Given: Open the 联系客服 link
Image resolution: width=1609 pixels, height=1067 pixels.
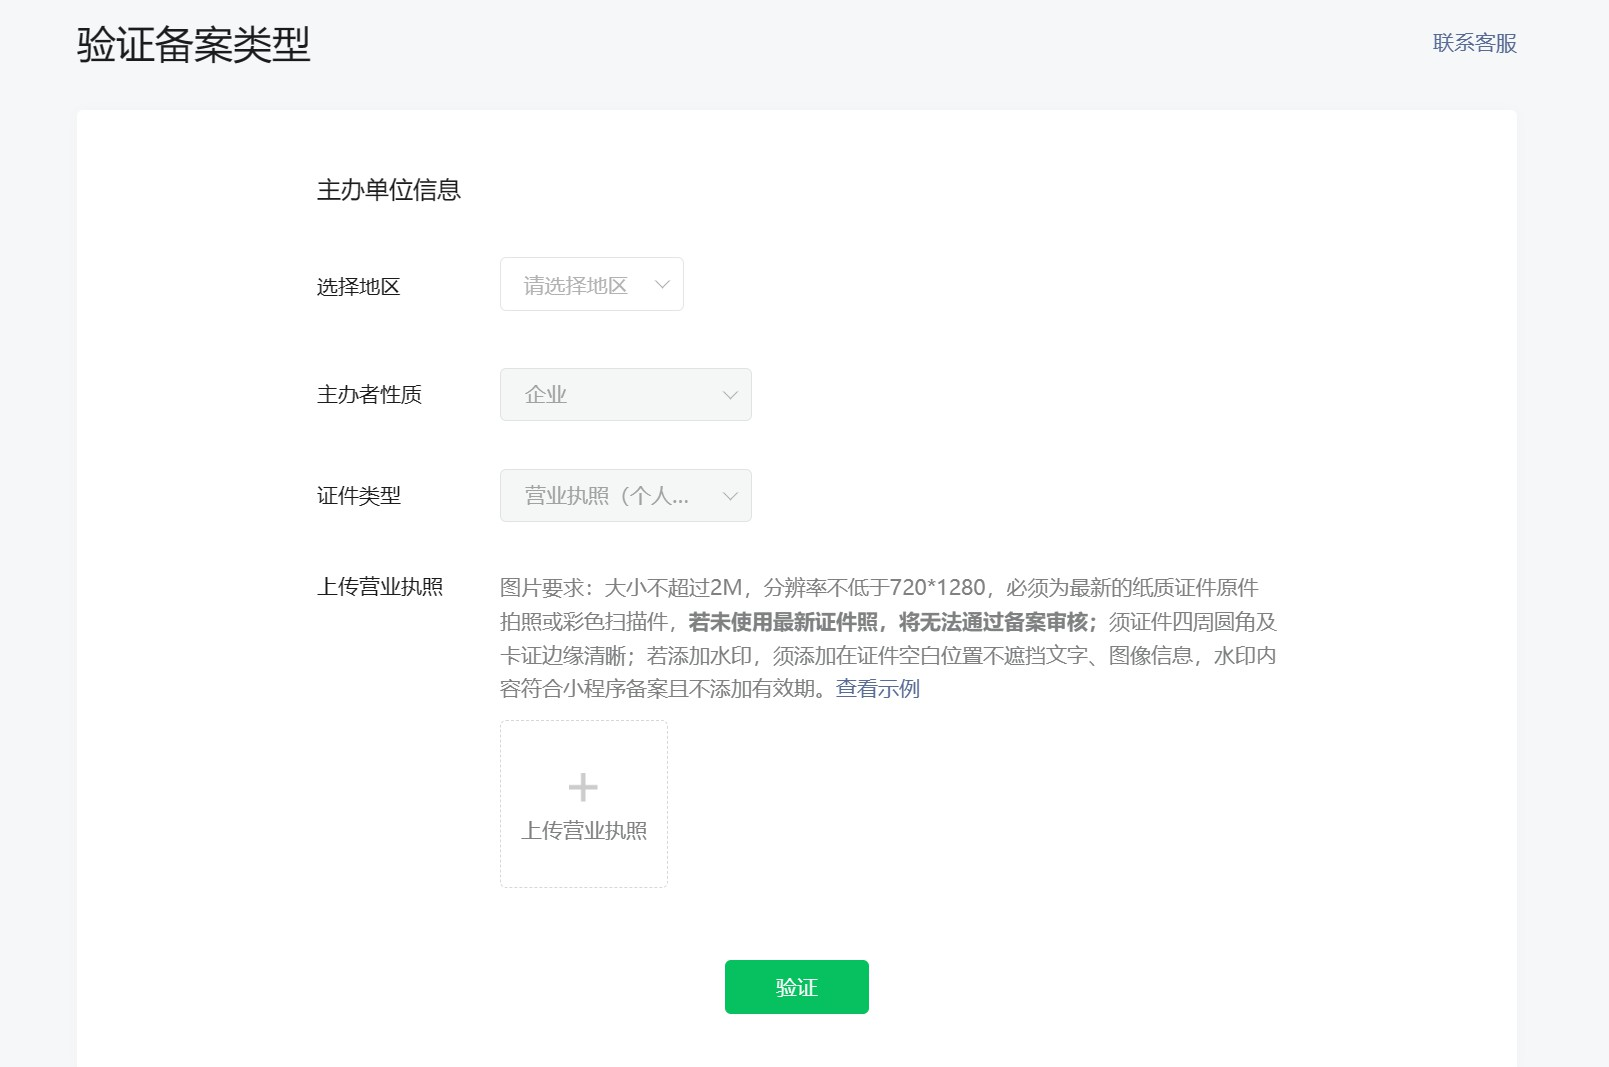Looking at the screenshot, I should pyautogui.click(x=1475, y=43).
